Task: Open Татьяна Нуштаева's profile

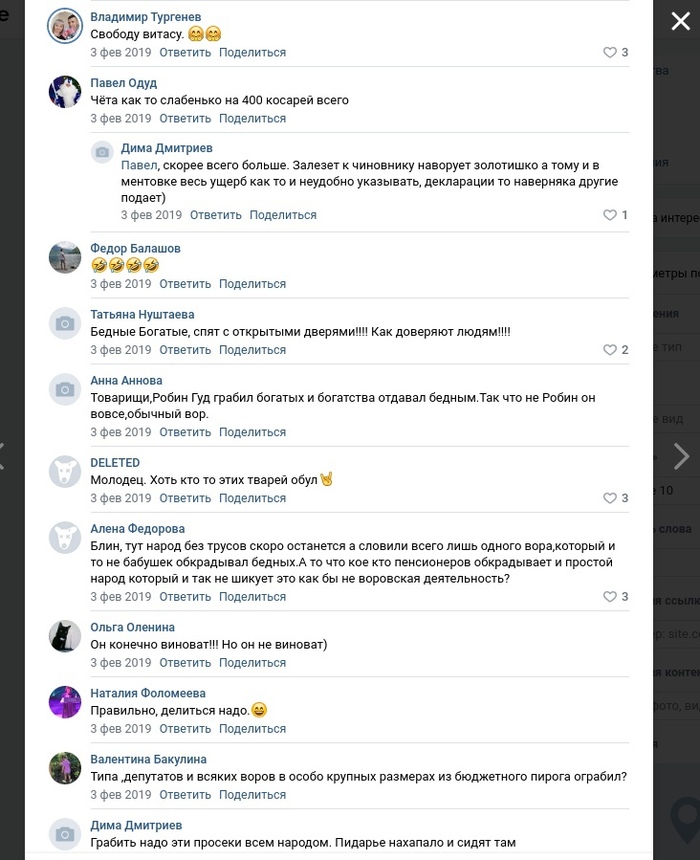Action: pos(142,315)
